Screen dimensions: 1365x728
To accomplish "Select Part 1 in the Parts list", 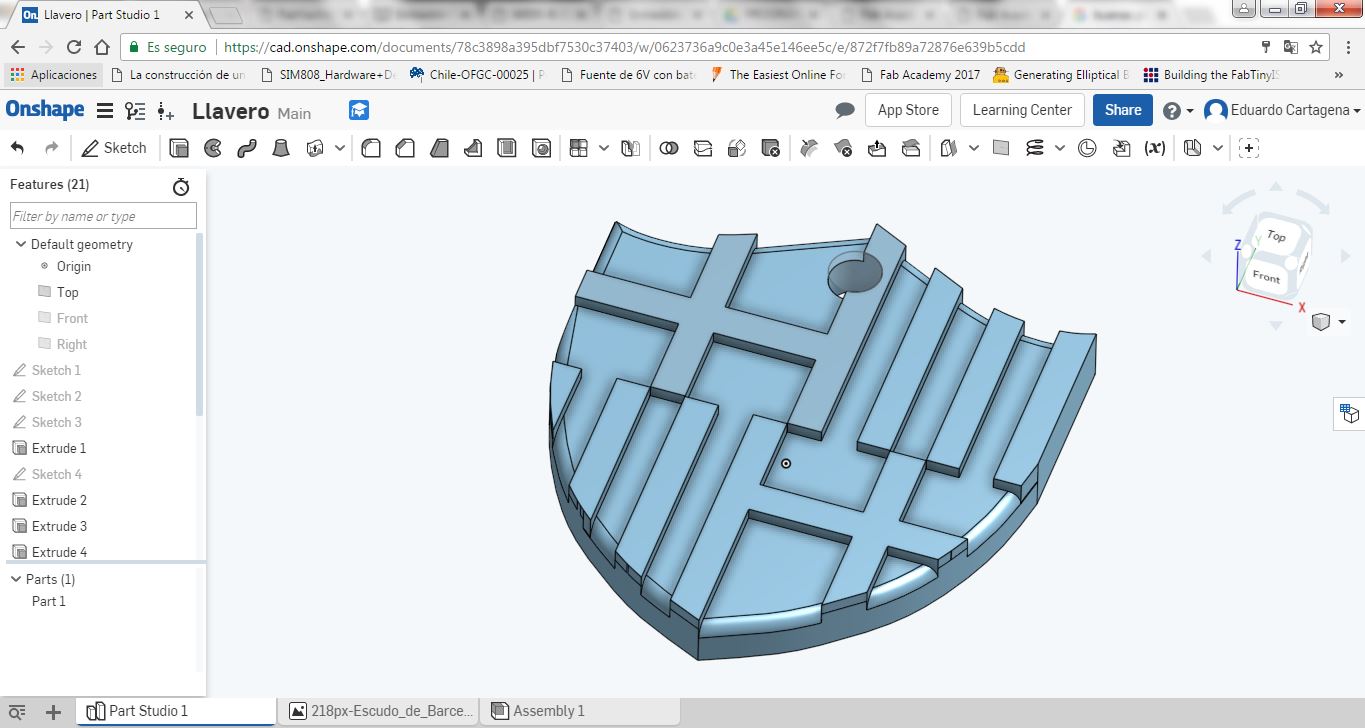I will [49, 601].
